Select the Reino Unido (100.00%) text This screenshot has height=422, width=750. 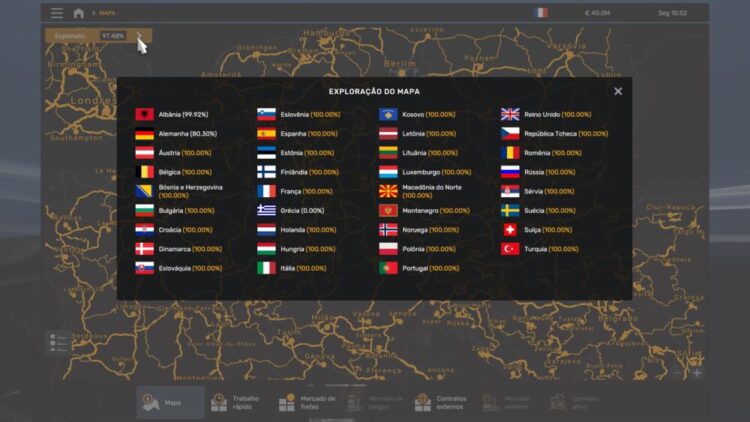point(558,115)
